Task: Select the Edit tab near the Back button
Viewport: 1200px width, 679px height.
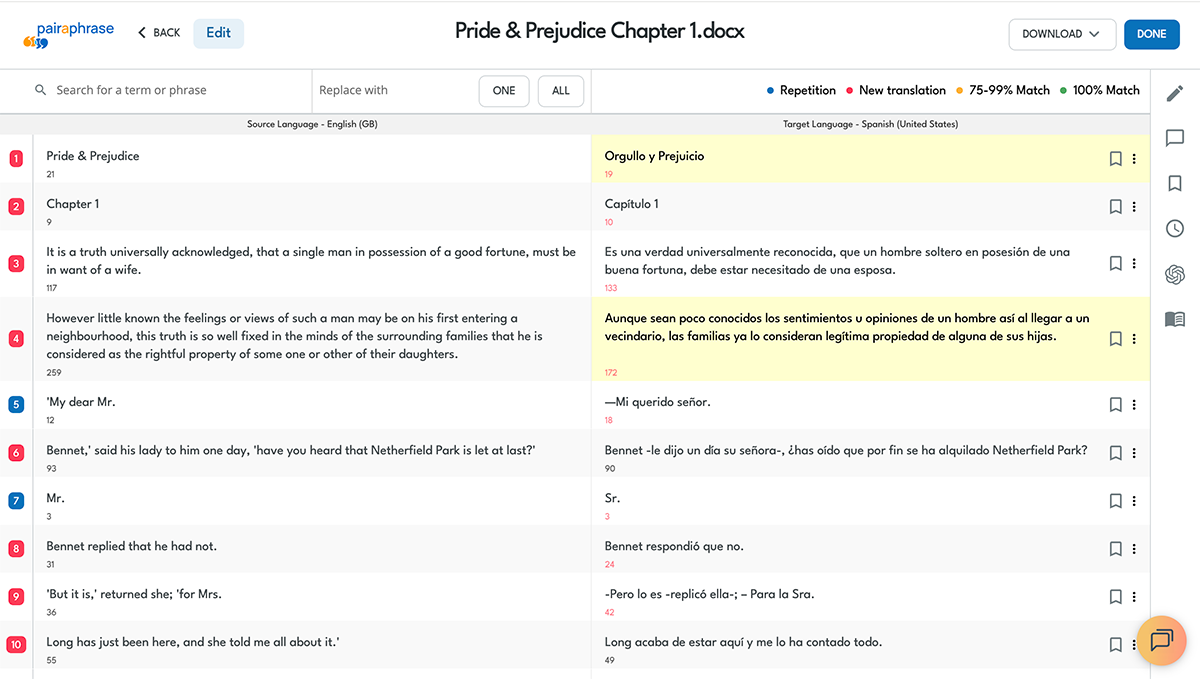Action: click(x=218, y=32)
